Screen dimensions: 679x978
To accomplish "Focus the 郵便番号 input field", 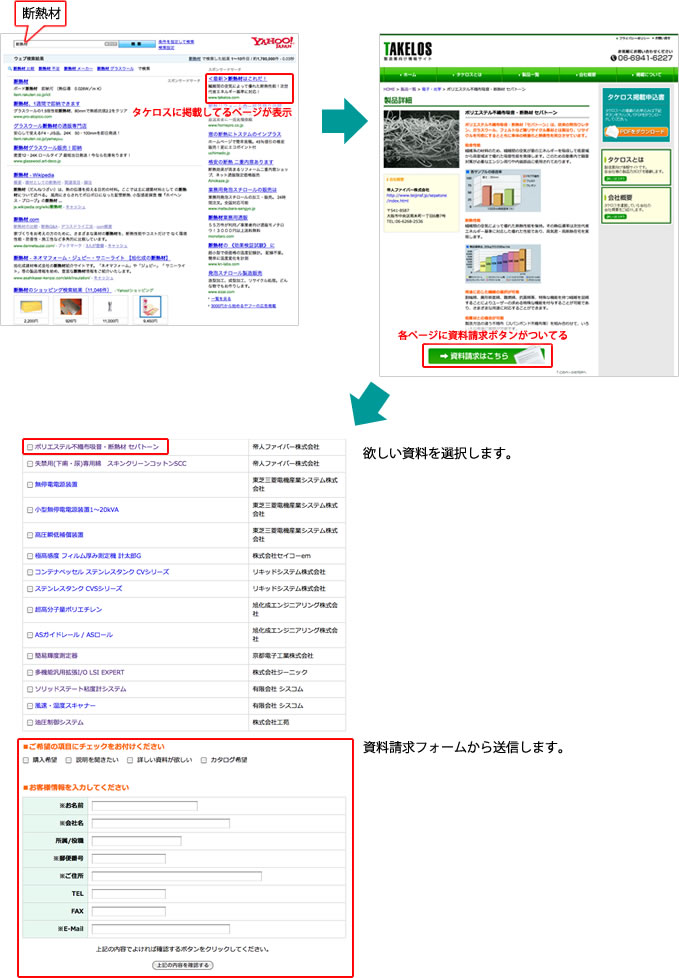I will point(128,859).
